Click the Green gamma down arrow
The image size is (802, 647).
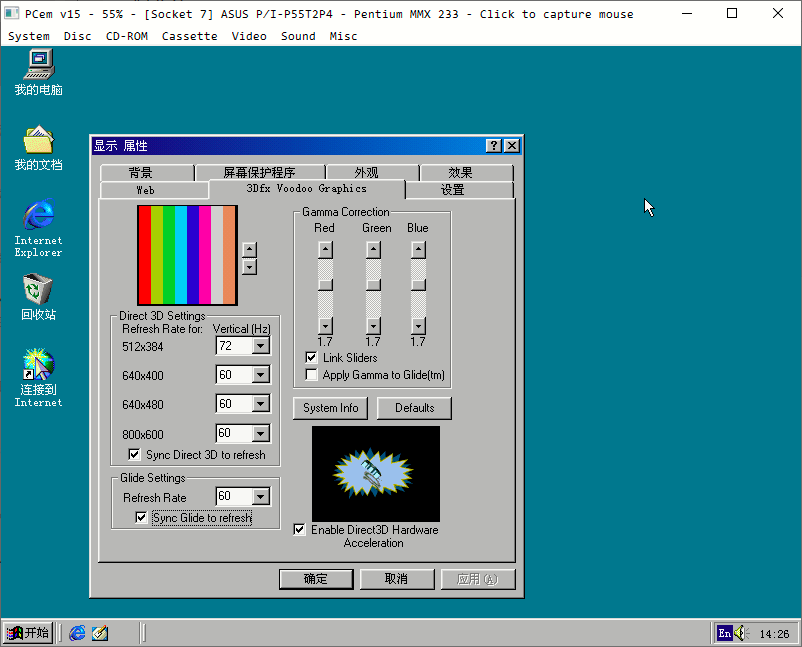373,326
